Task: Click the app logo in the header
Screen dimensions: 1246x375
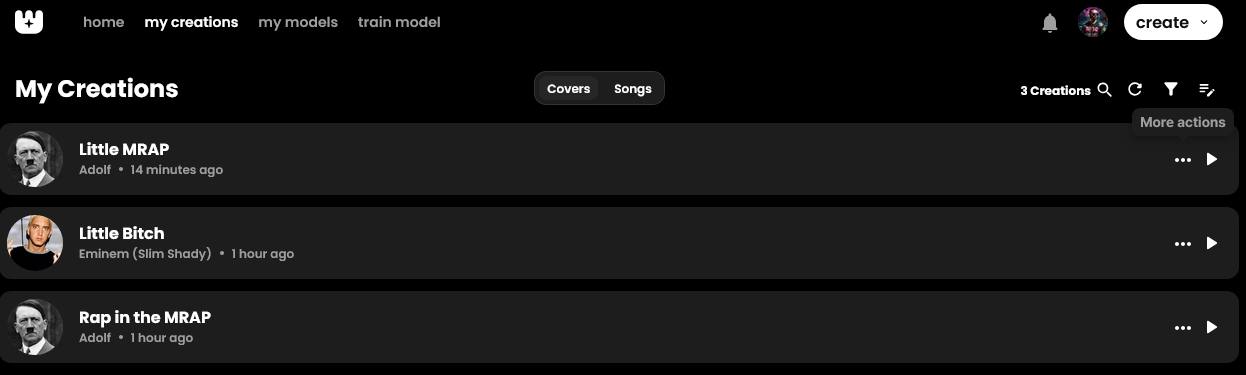Action: pos(29,22)
